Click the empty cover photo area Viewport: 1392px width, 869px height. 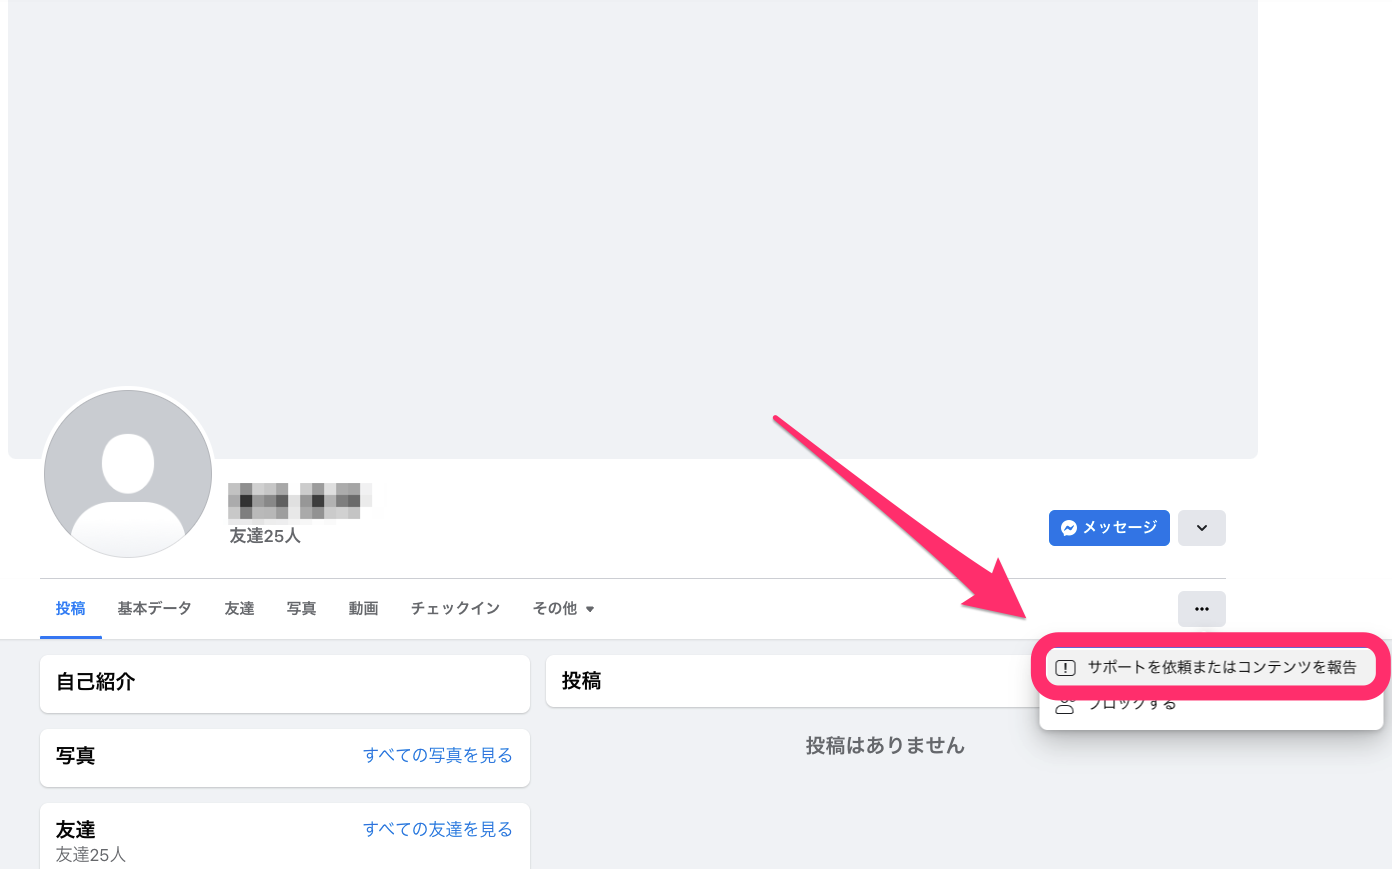pyautogui.click(x=633, y=220)
